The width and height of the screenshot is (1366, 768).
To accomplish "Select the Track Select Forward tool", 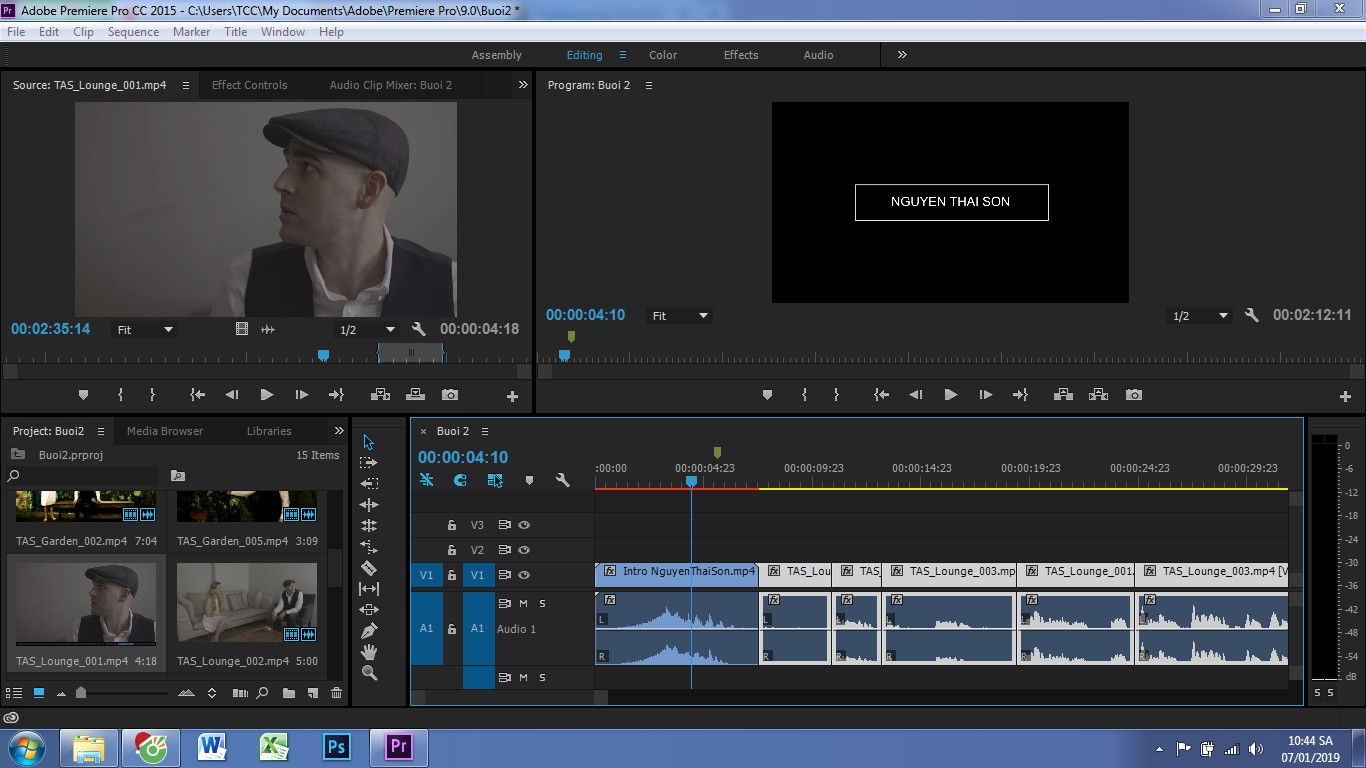I will [368, 463].
